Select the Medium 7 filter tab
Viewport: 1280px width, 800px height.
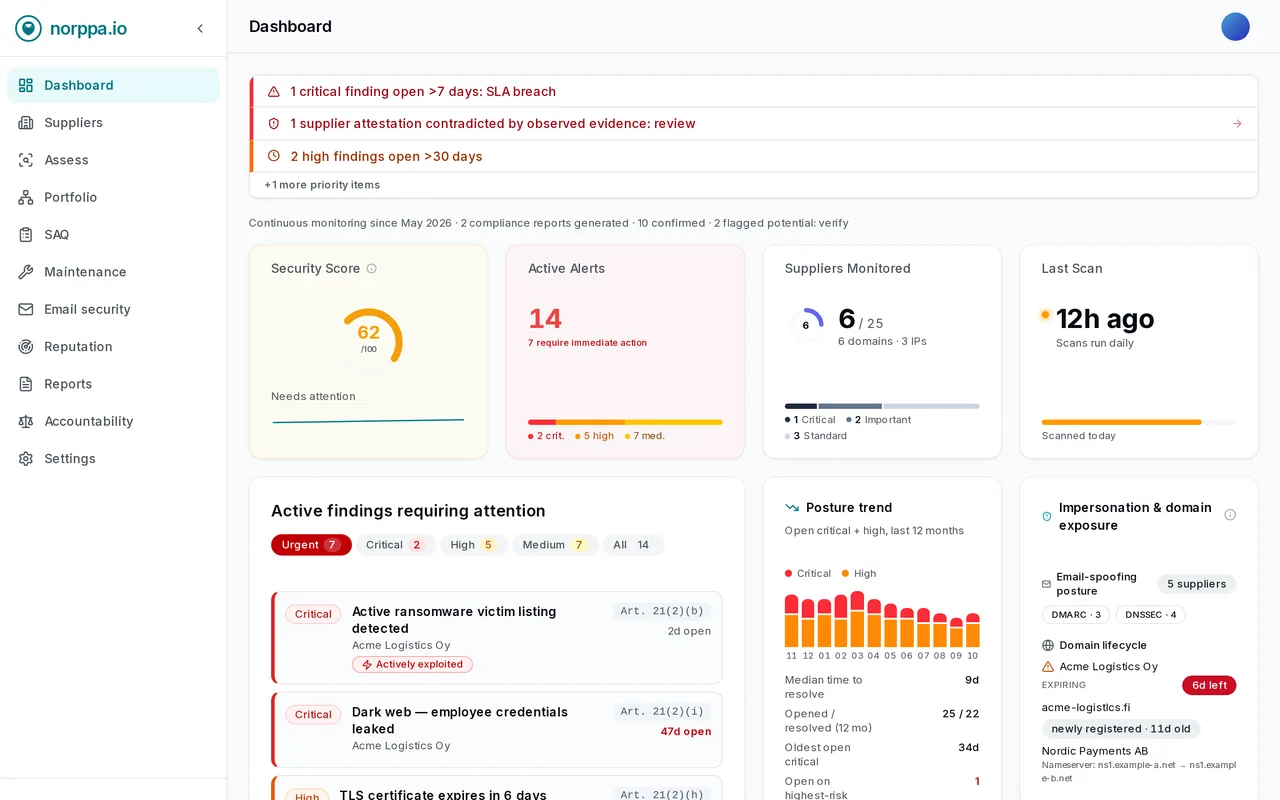[x=555, y=545]
